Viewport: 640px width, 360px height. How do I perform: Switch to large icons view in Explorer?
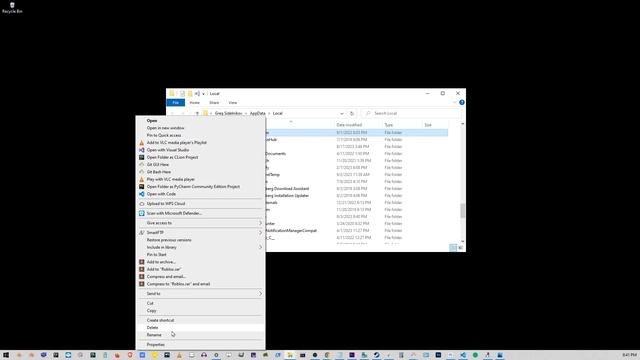click(460, 248)
